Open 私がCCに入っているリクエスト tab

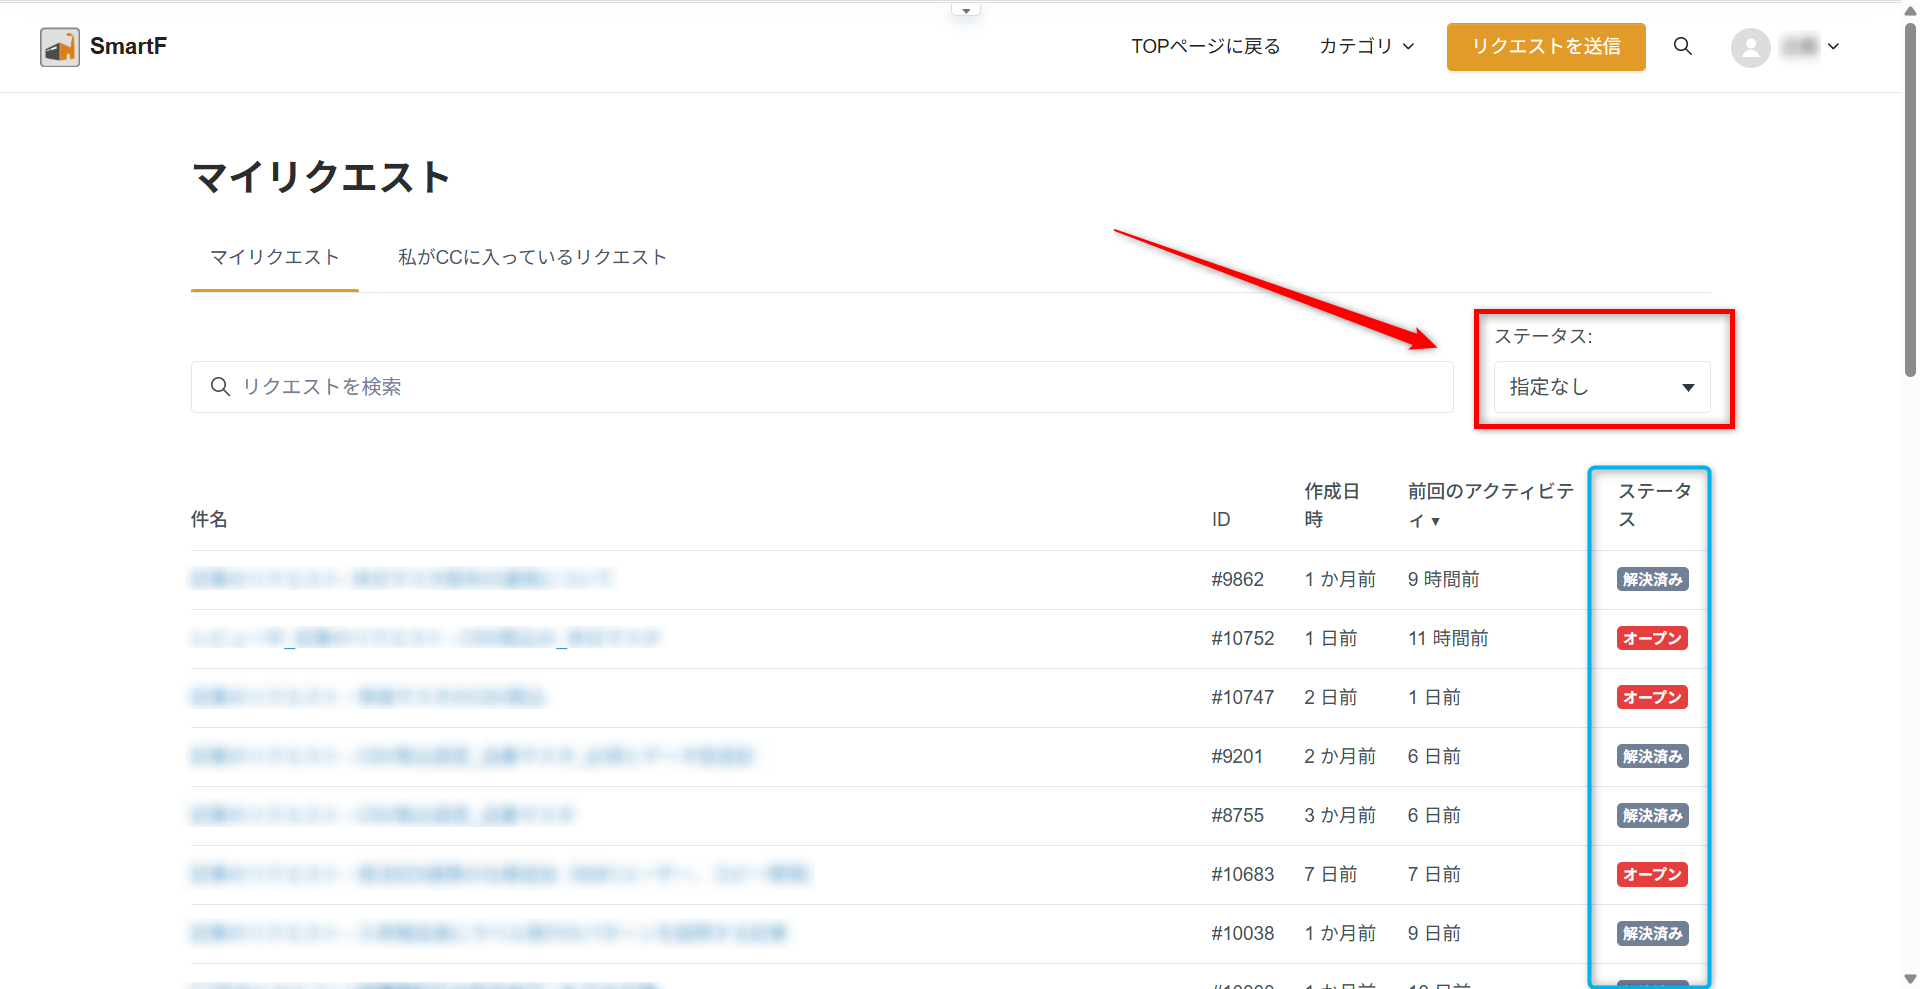coord(532,258)
